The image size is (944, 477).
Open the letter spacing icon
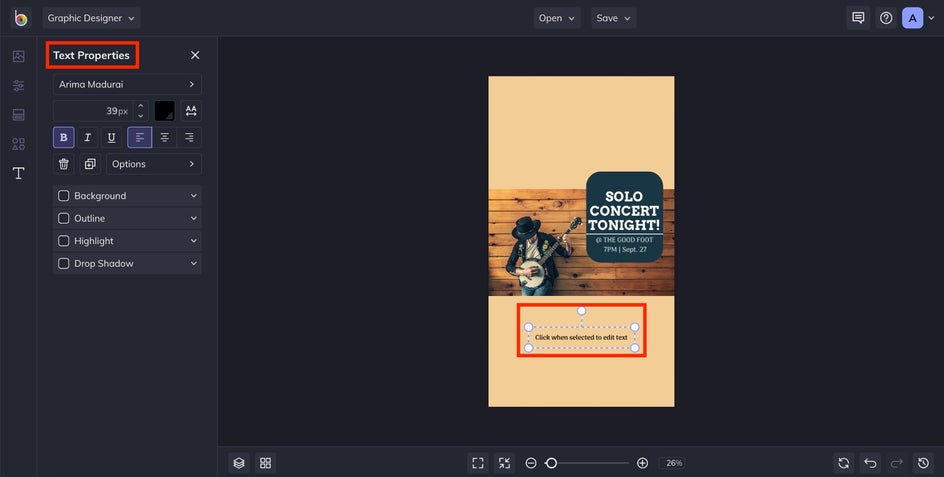point(191,111)
